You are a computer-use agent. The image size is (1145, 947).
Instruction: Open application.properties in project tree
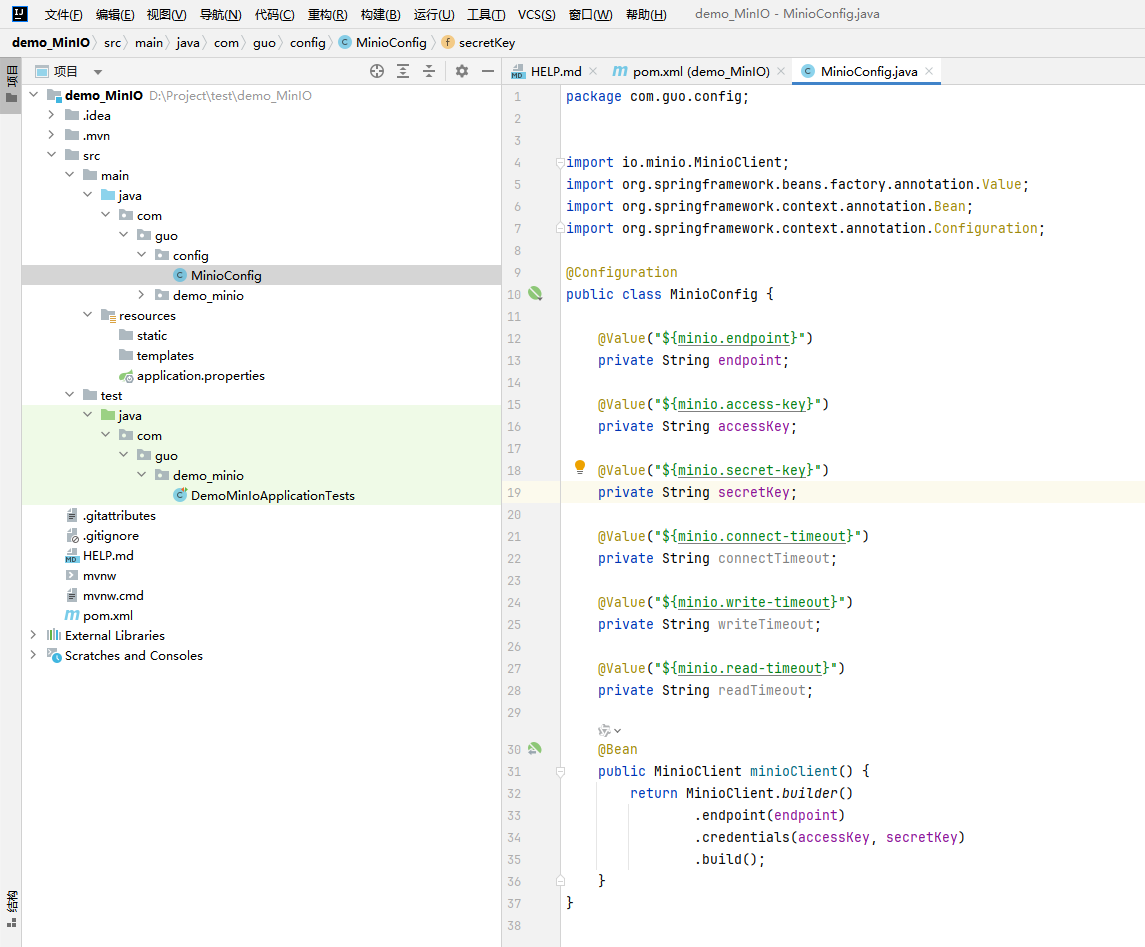coord(201,375)
